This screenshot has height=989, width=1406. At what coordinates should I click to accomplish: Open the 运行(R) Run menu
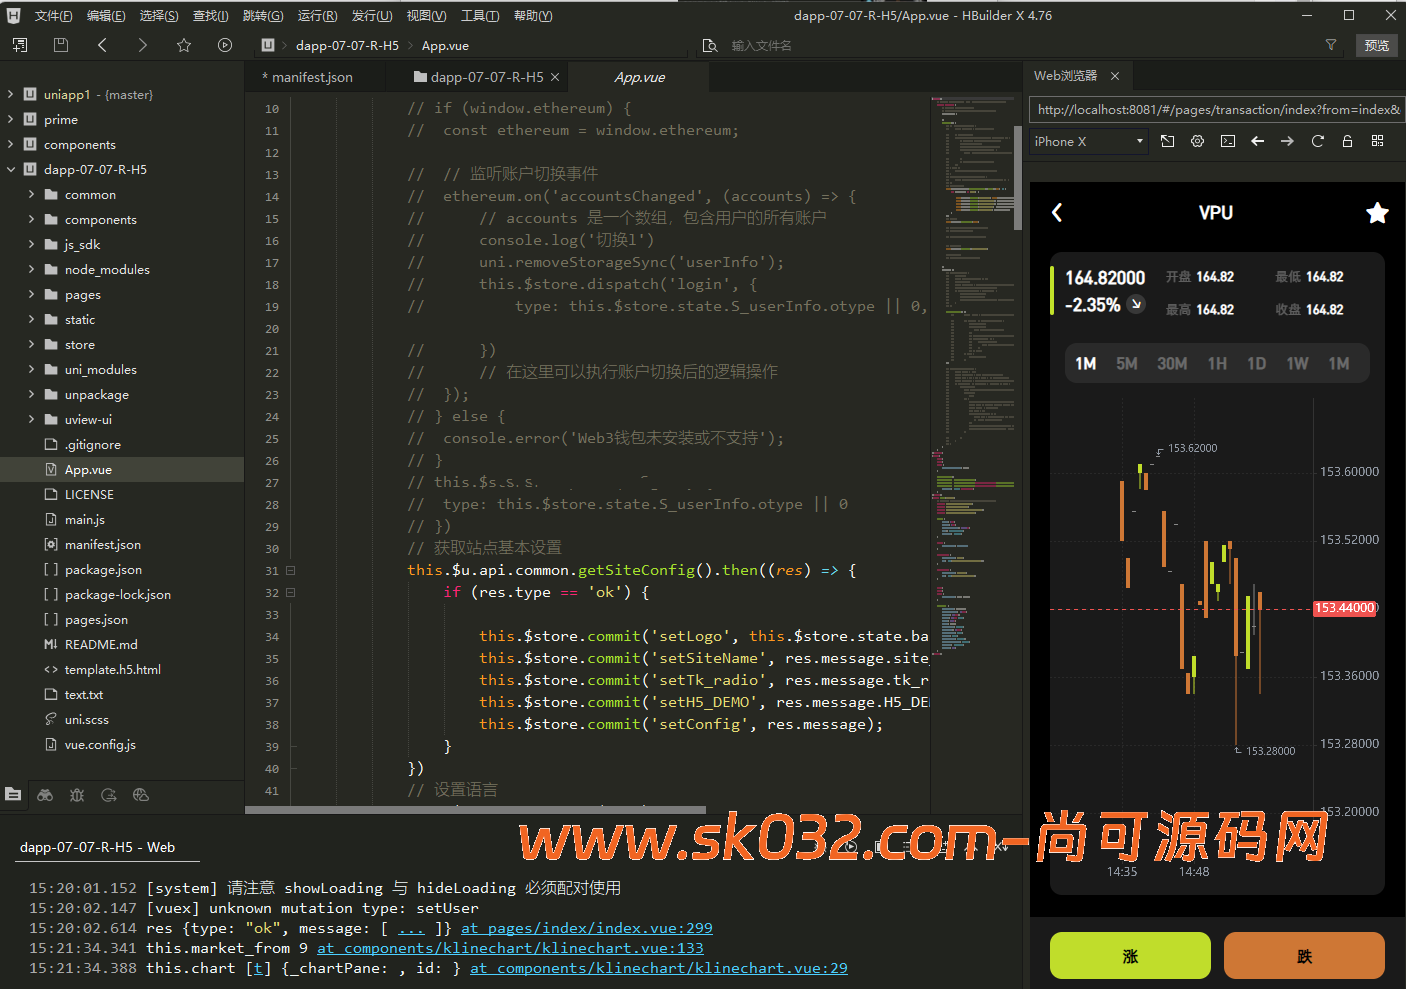[317, 16]
